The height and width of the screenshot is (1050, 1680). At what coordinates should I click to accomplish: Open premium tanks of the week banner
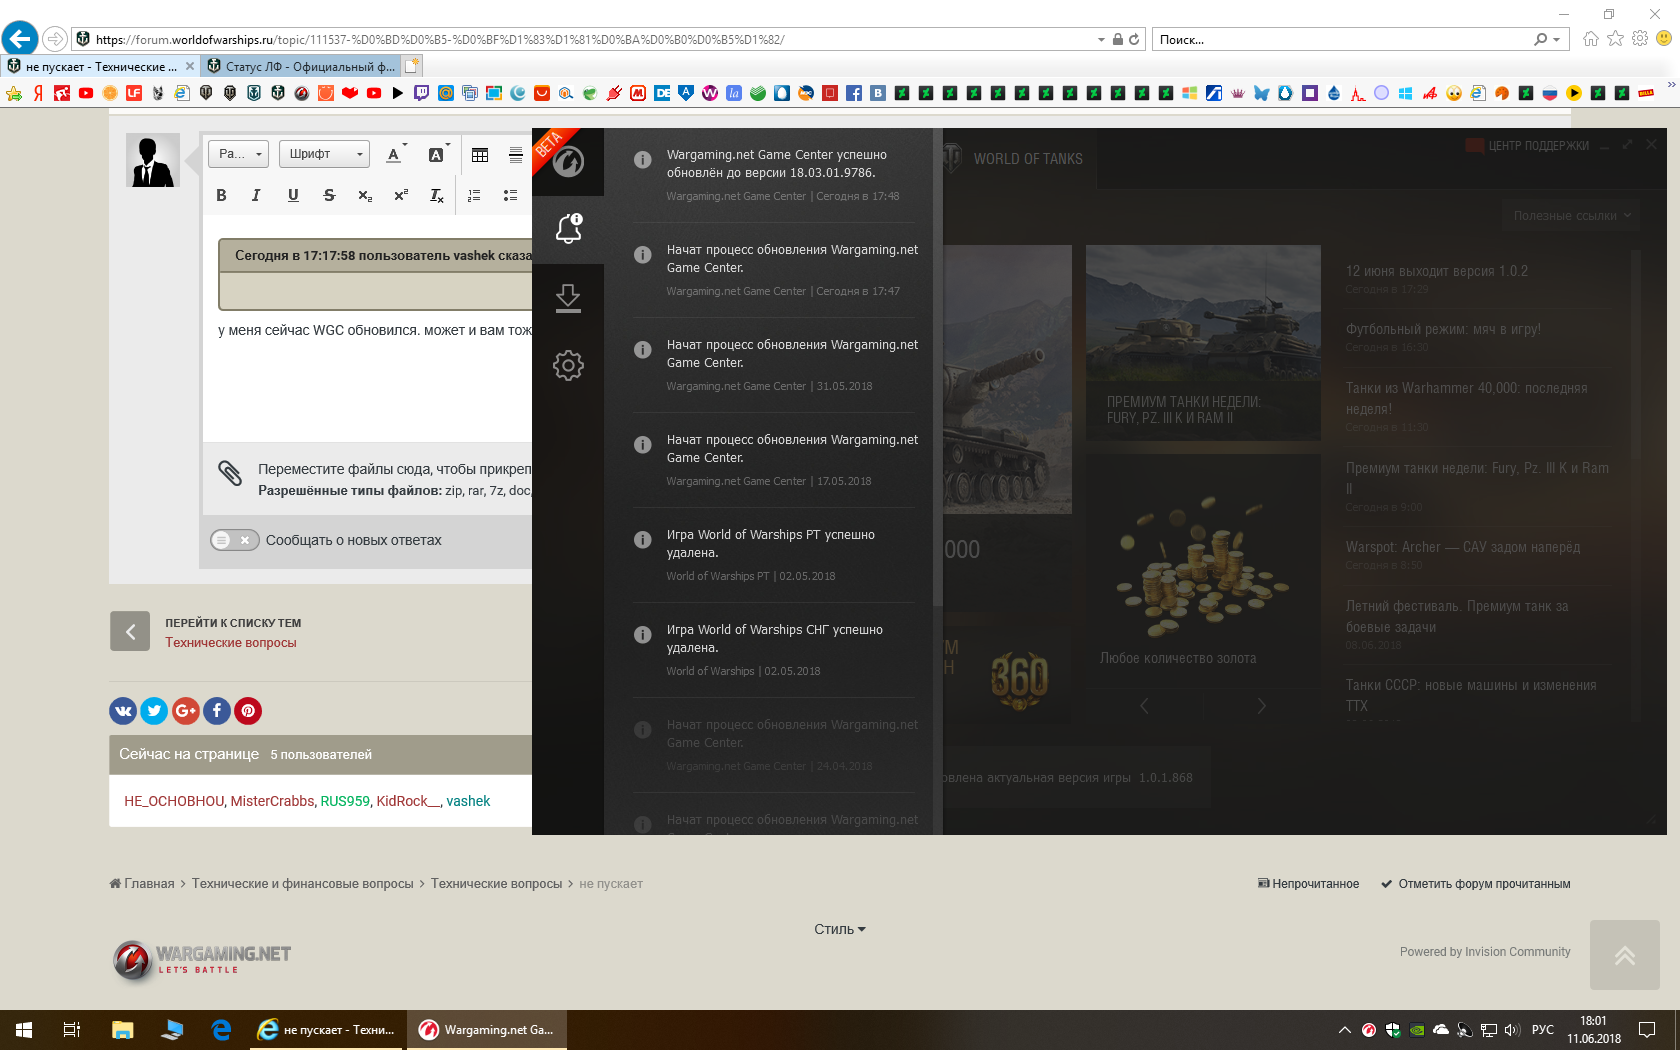pos(1203,343)
